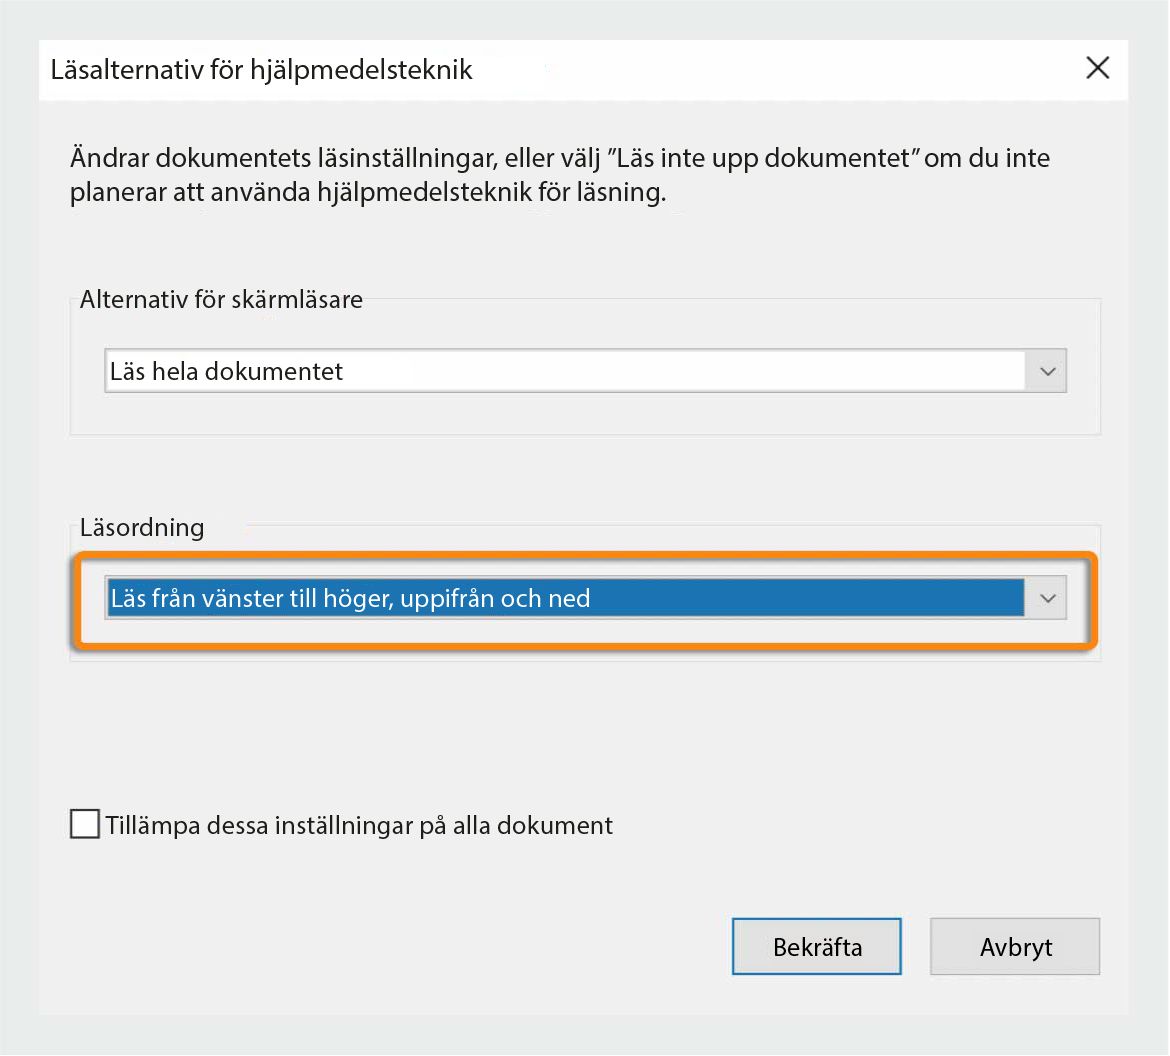Click the Läsordning section label
The image size is (1170, 1056).
pyautogui.click(x=141, y=527)
